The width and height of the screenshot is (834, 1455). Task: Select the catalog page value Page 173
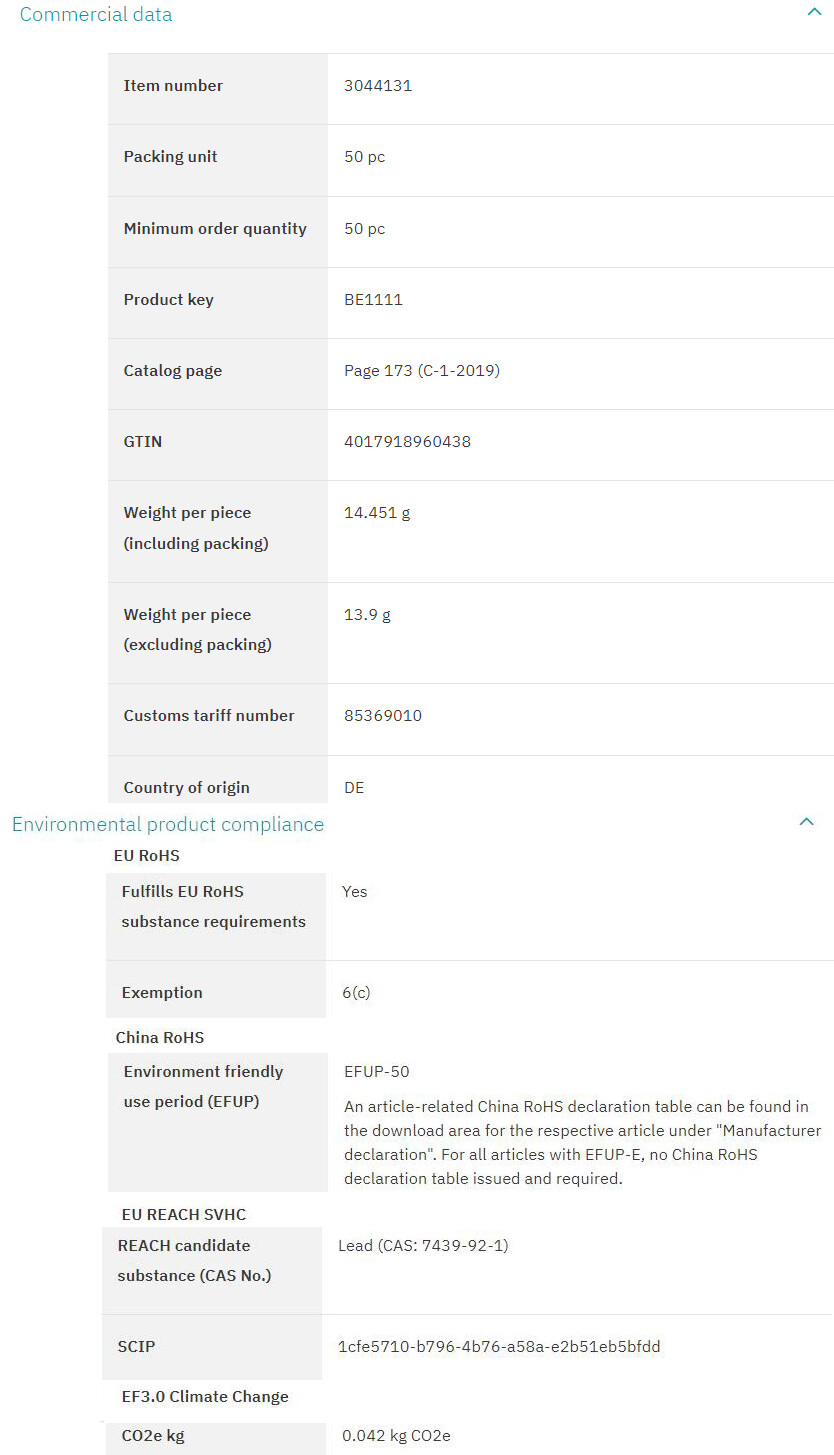(421, 371)
